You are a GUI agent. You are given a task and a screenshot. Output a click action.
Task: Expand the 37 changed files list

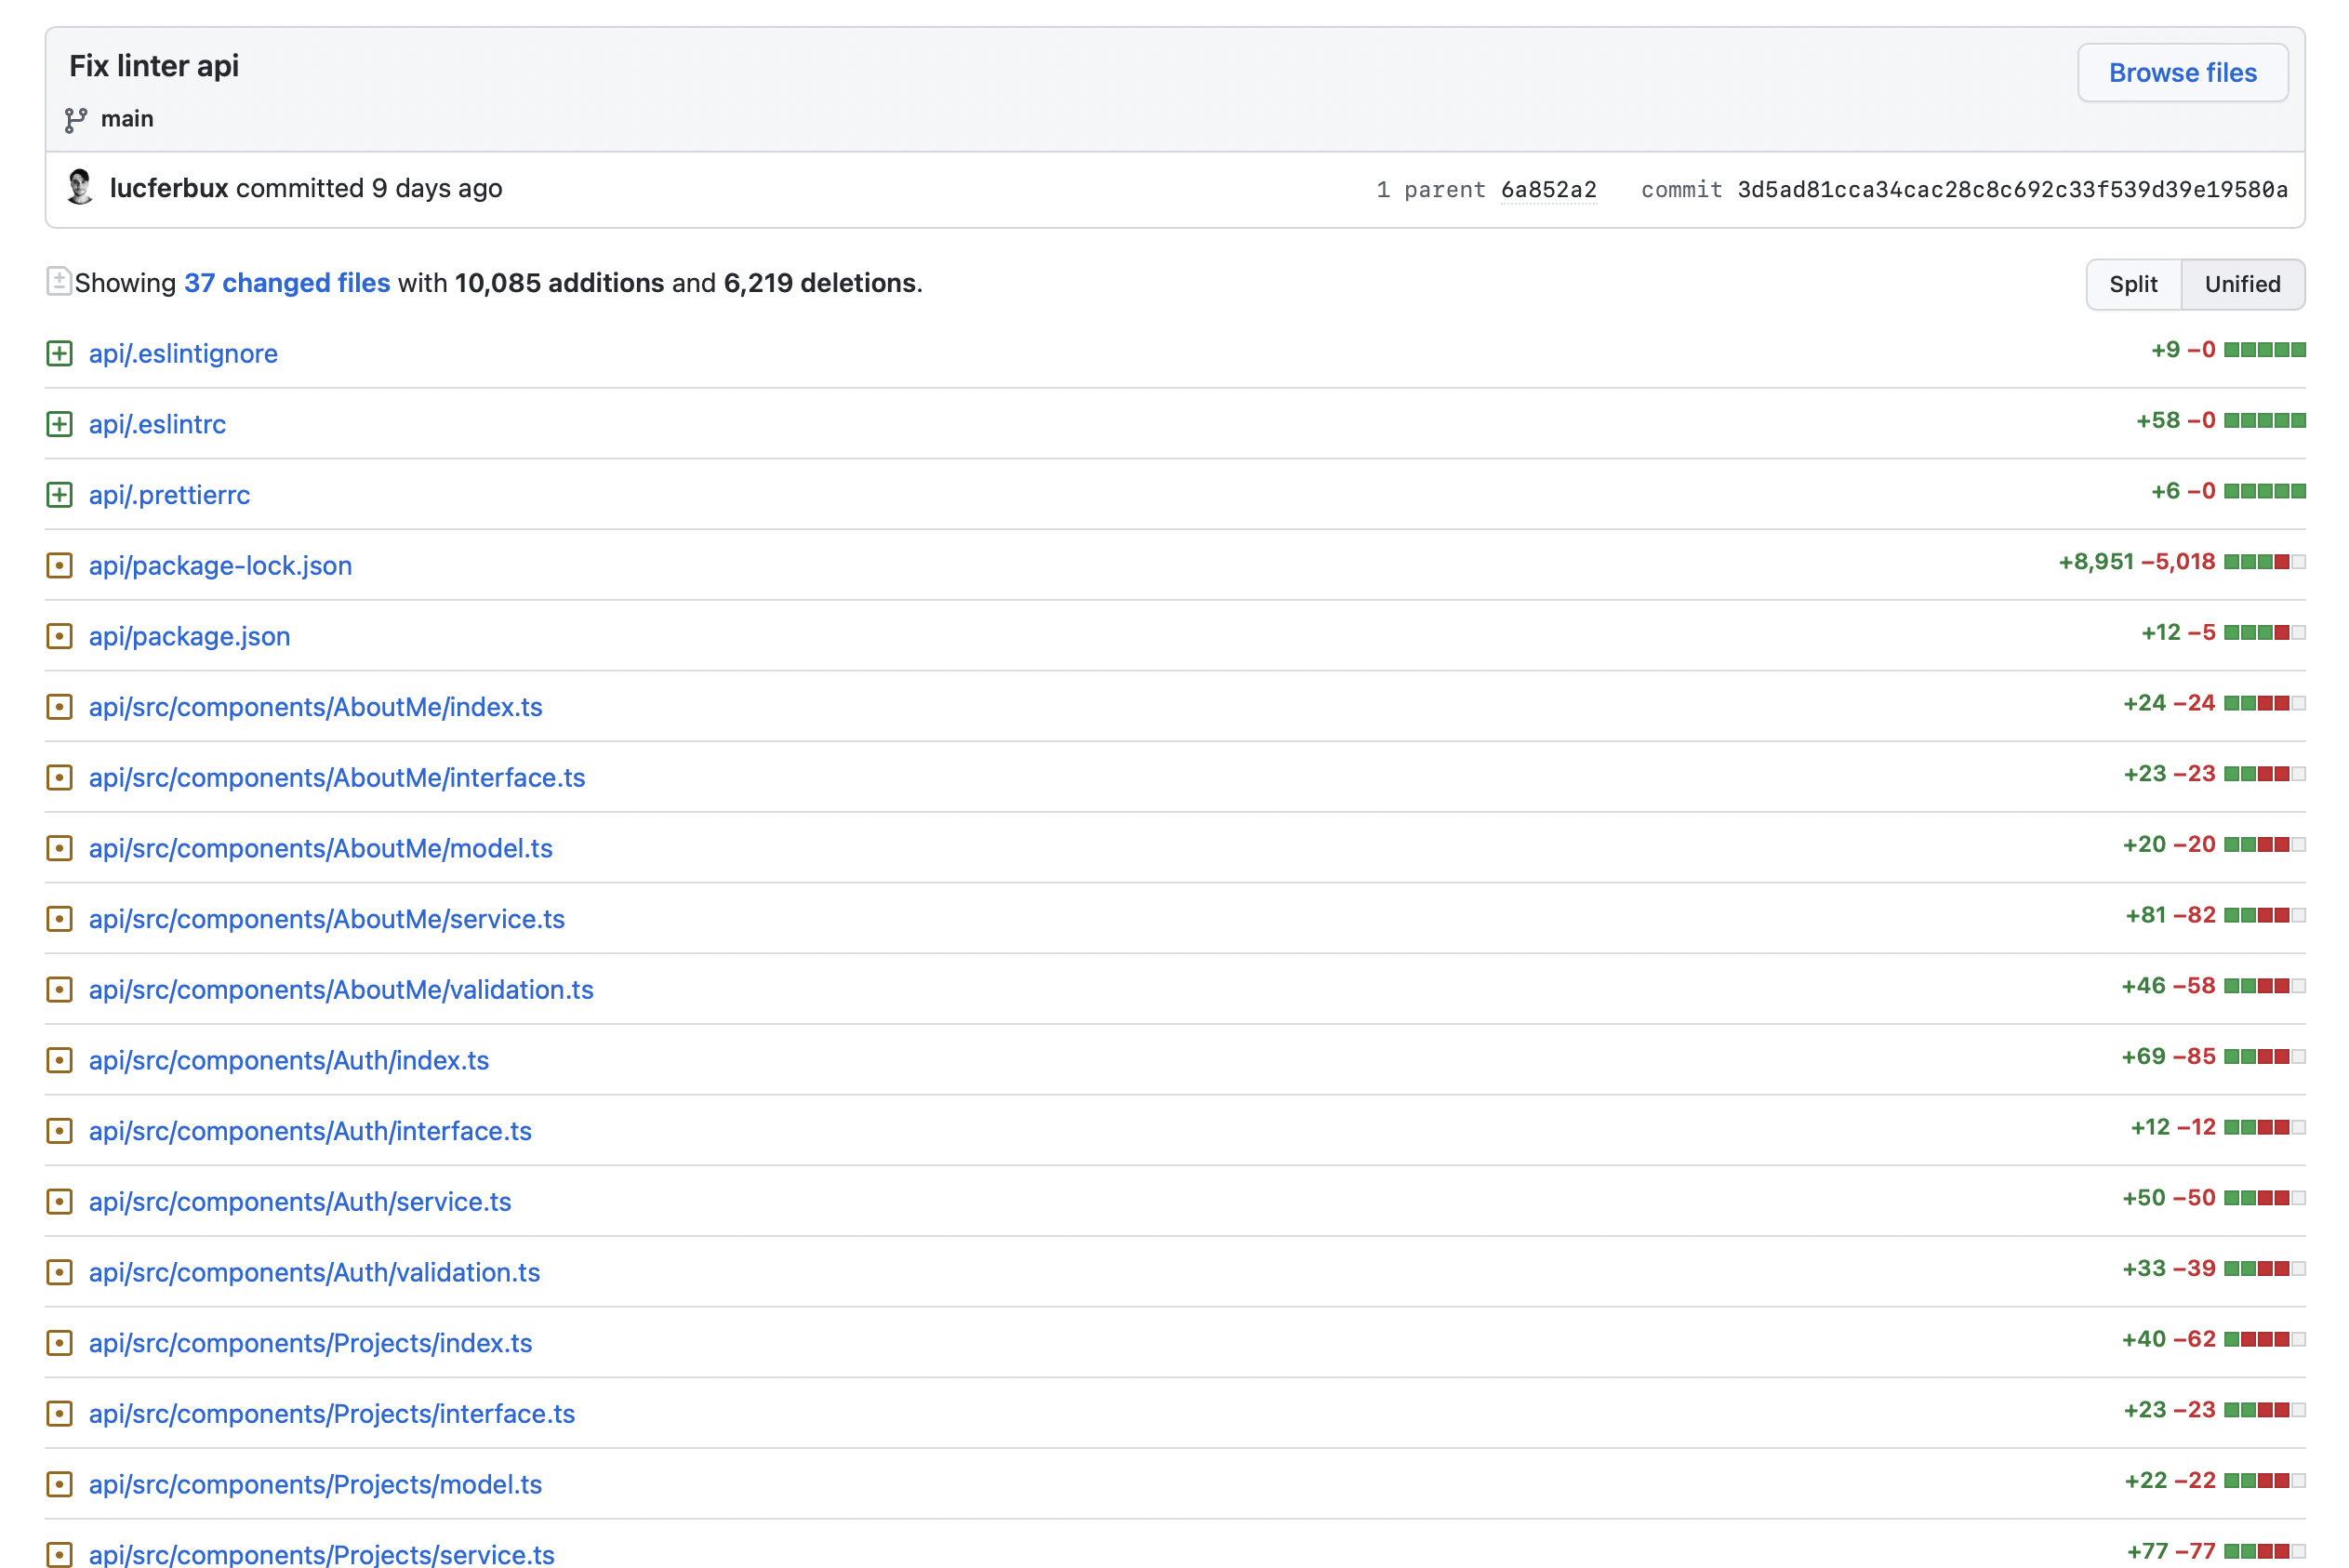click(286, 283)
